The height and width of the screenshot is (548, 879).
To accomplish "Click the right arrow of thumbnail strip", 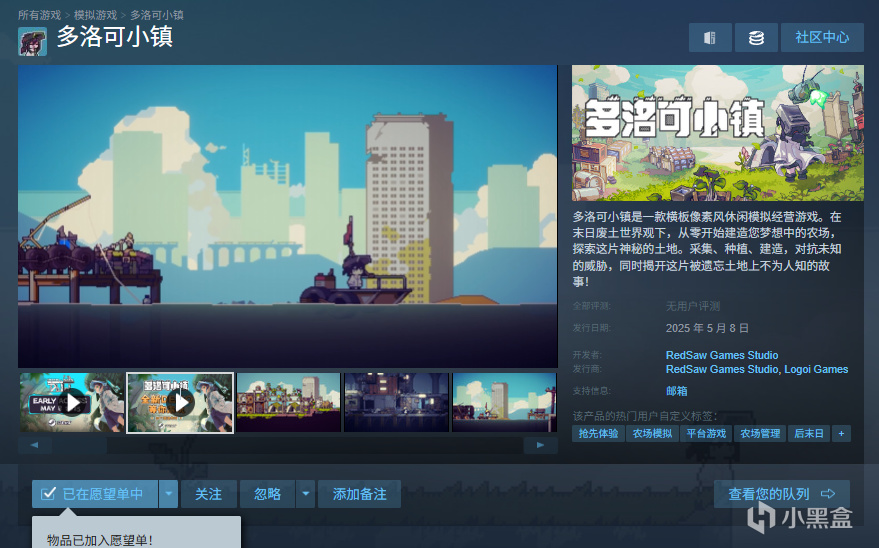I will coord(540,445).
